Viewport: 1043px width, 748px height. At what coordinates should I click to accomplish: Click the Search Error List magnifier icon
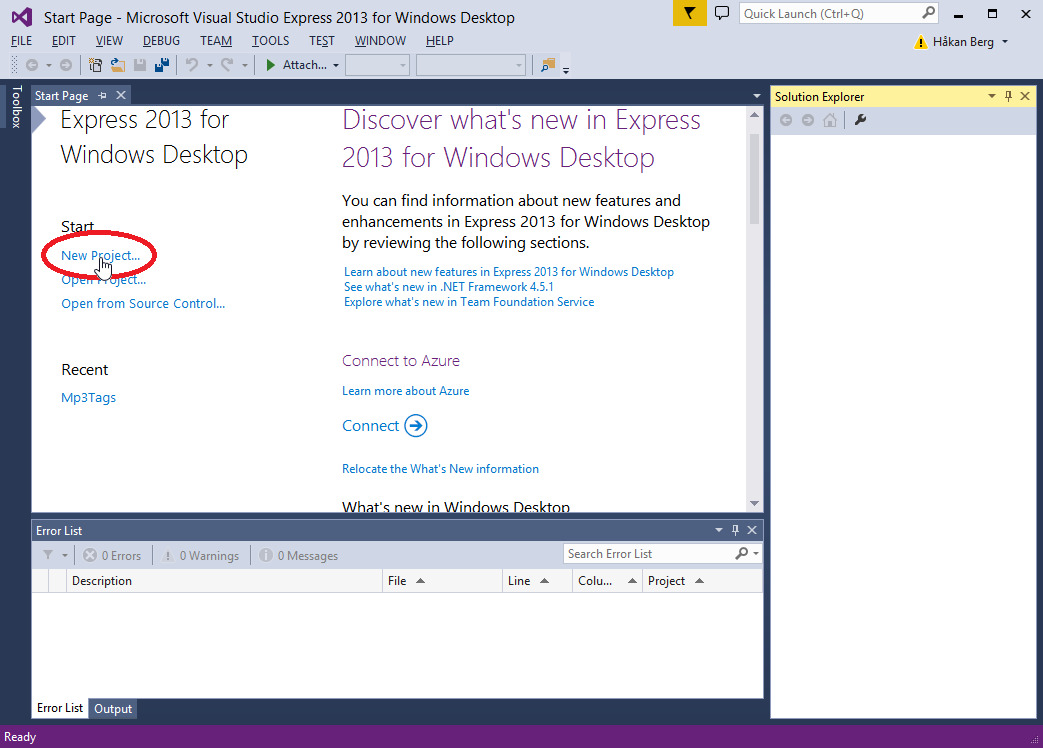742,553
